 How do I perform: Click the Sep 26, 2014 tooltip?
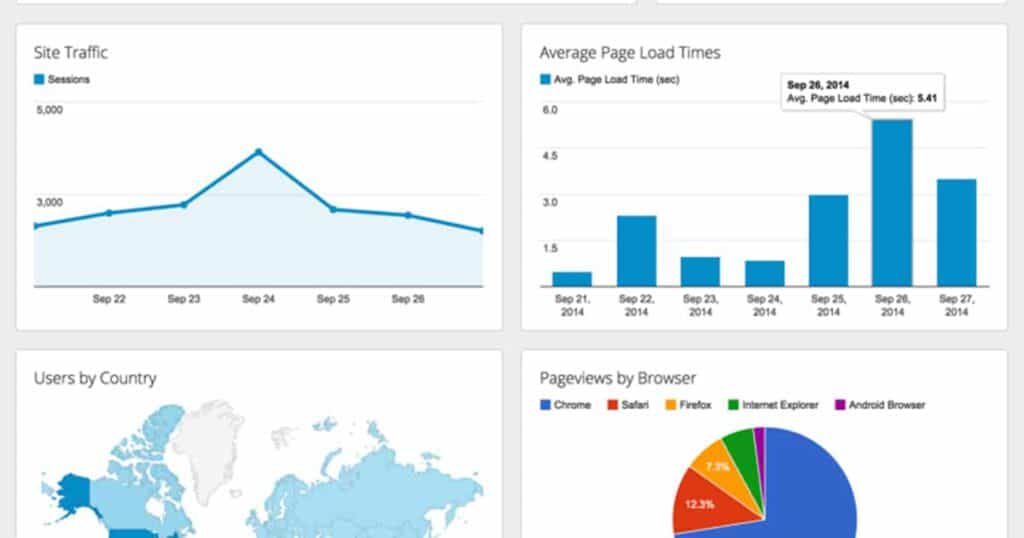point(862,92)
